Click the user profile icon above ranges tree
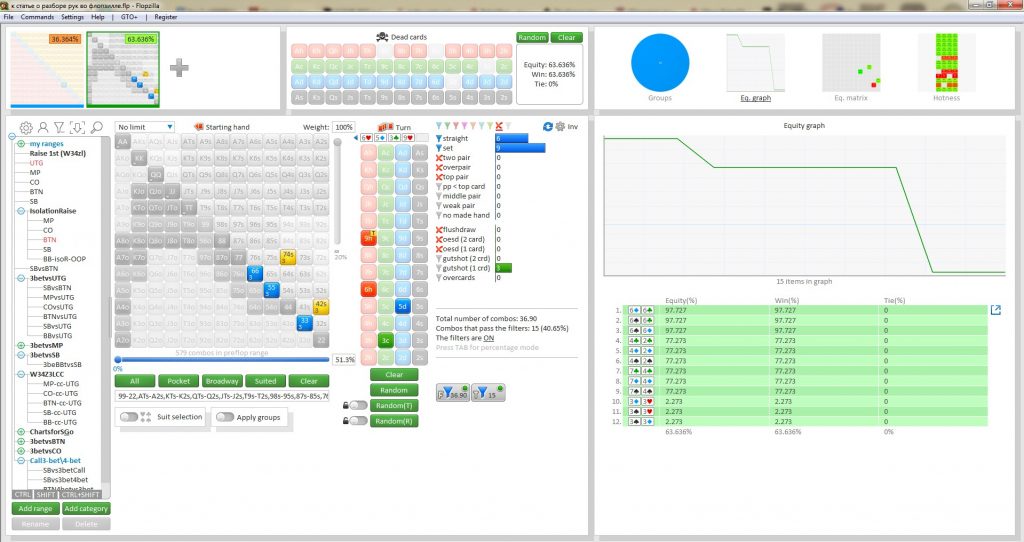 click(x=43, y=127)
